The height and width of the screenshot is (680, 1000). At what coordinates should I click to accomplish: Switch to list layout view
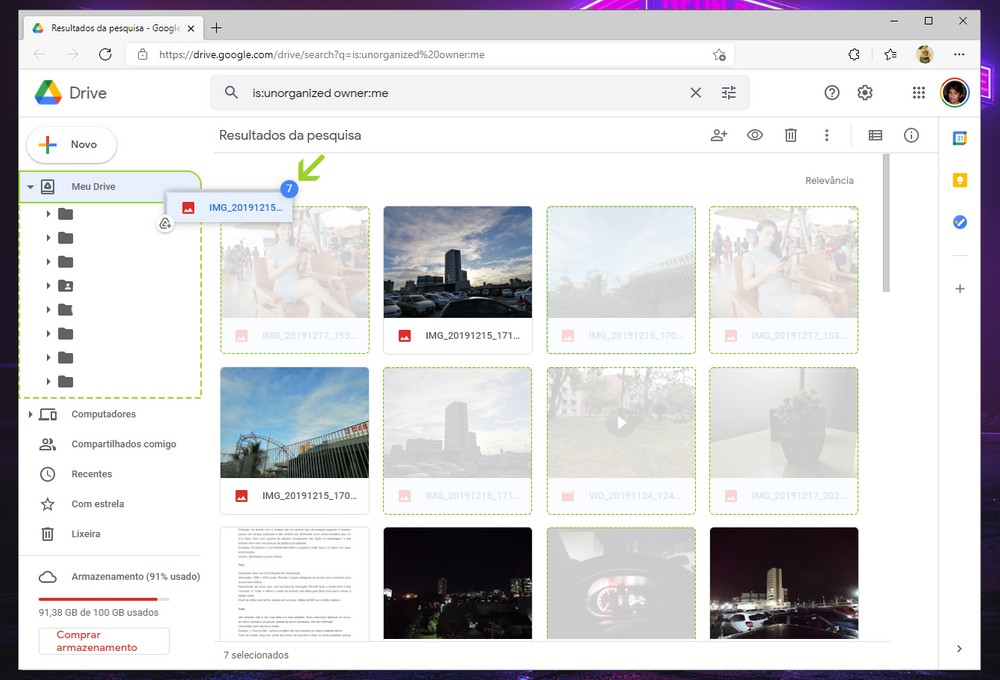tap(875, 135)
